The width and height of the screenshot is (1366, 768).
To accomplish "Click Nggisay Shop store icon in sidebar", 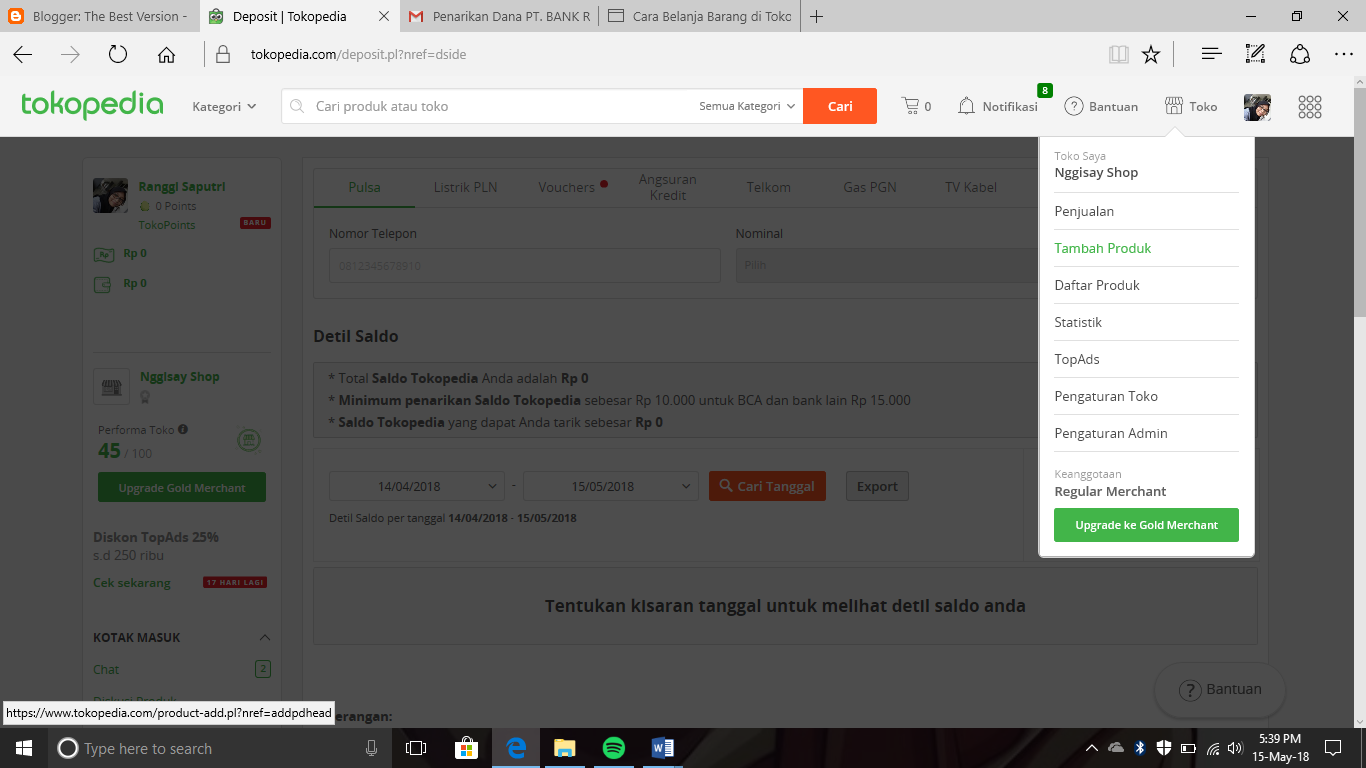I will (x=111, y=386).
